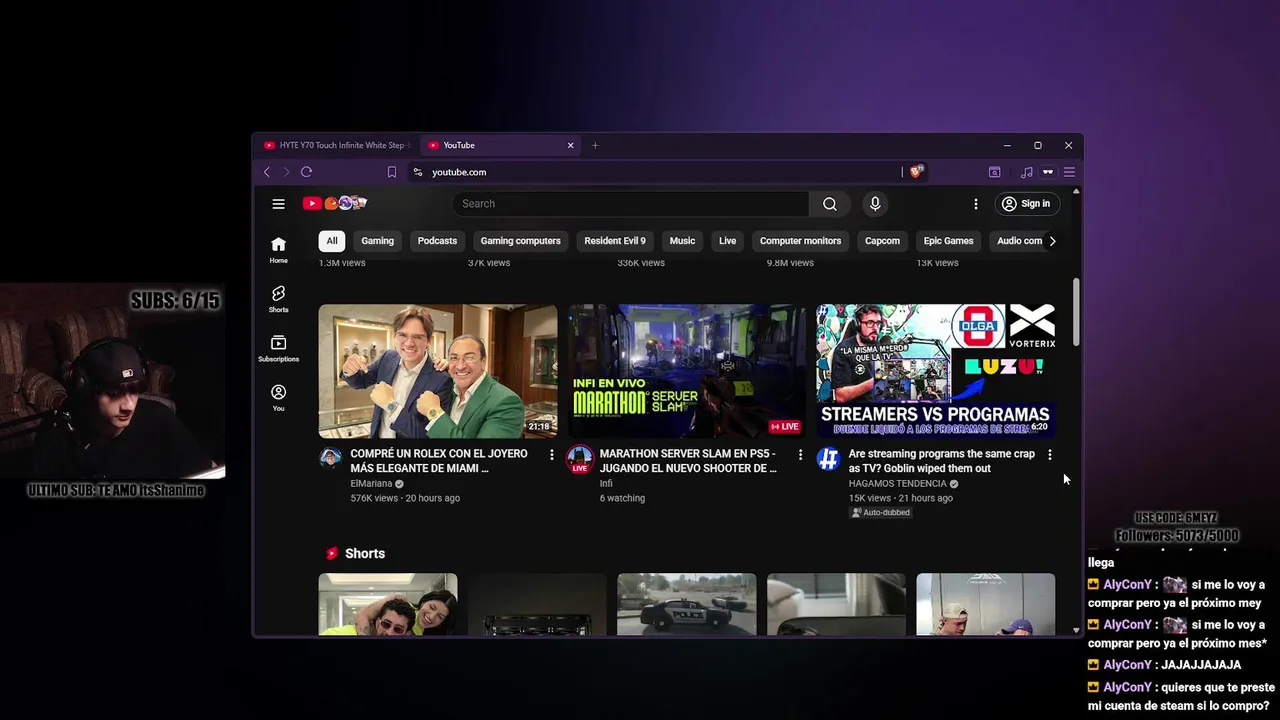Screen dimensions: 1280x720
Task: Select the Gaming computers filter chip
Action: (520, 241)
